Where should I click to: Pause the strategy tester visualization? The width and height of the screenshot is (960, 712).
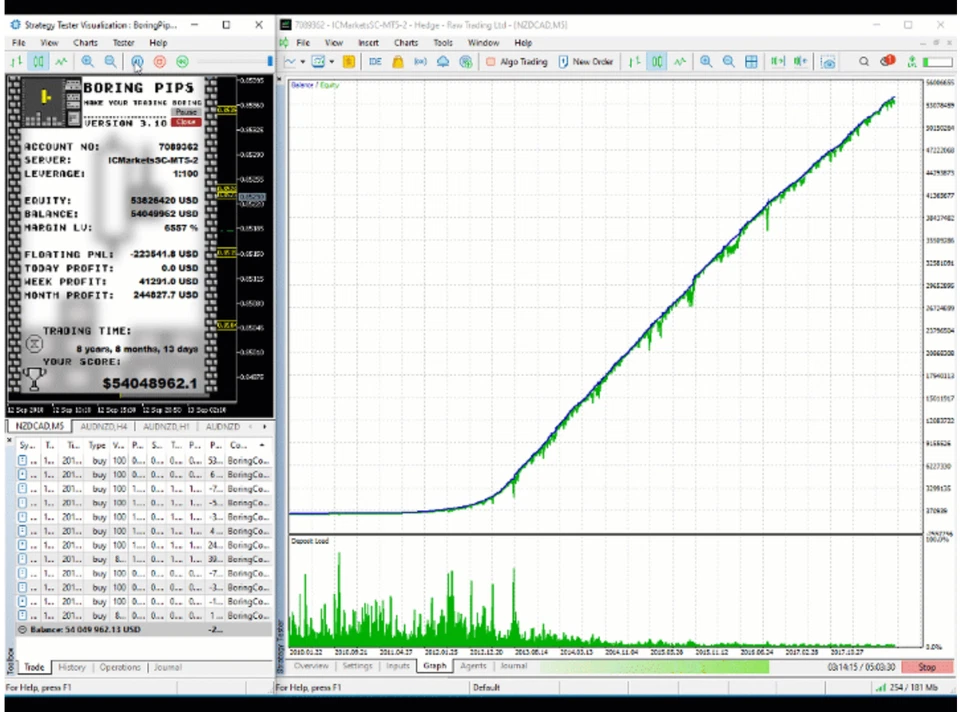(x=136, y=62)
